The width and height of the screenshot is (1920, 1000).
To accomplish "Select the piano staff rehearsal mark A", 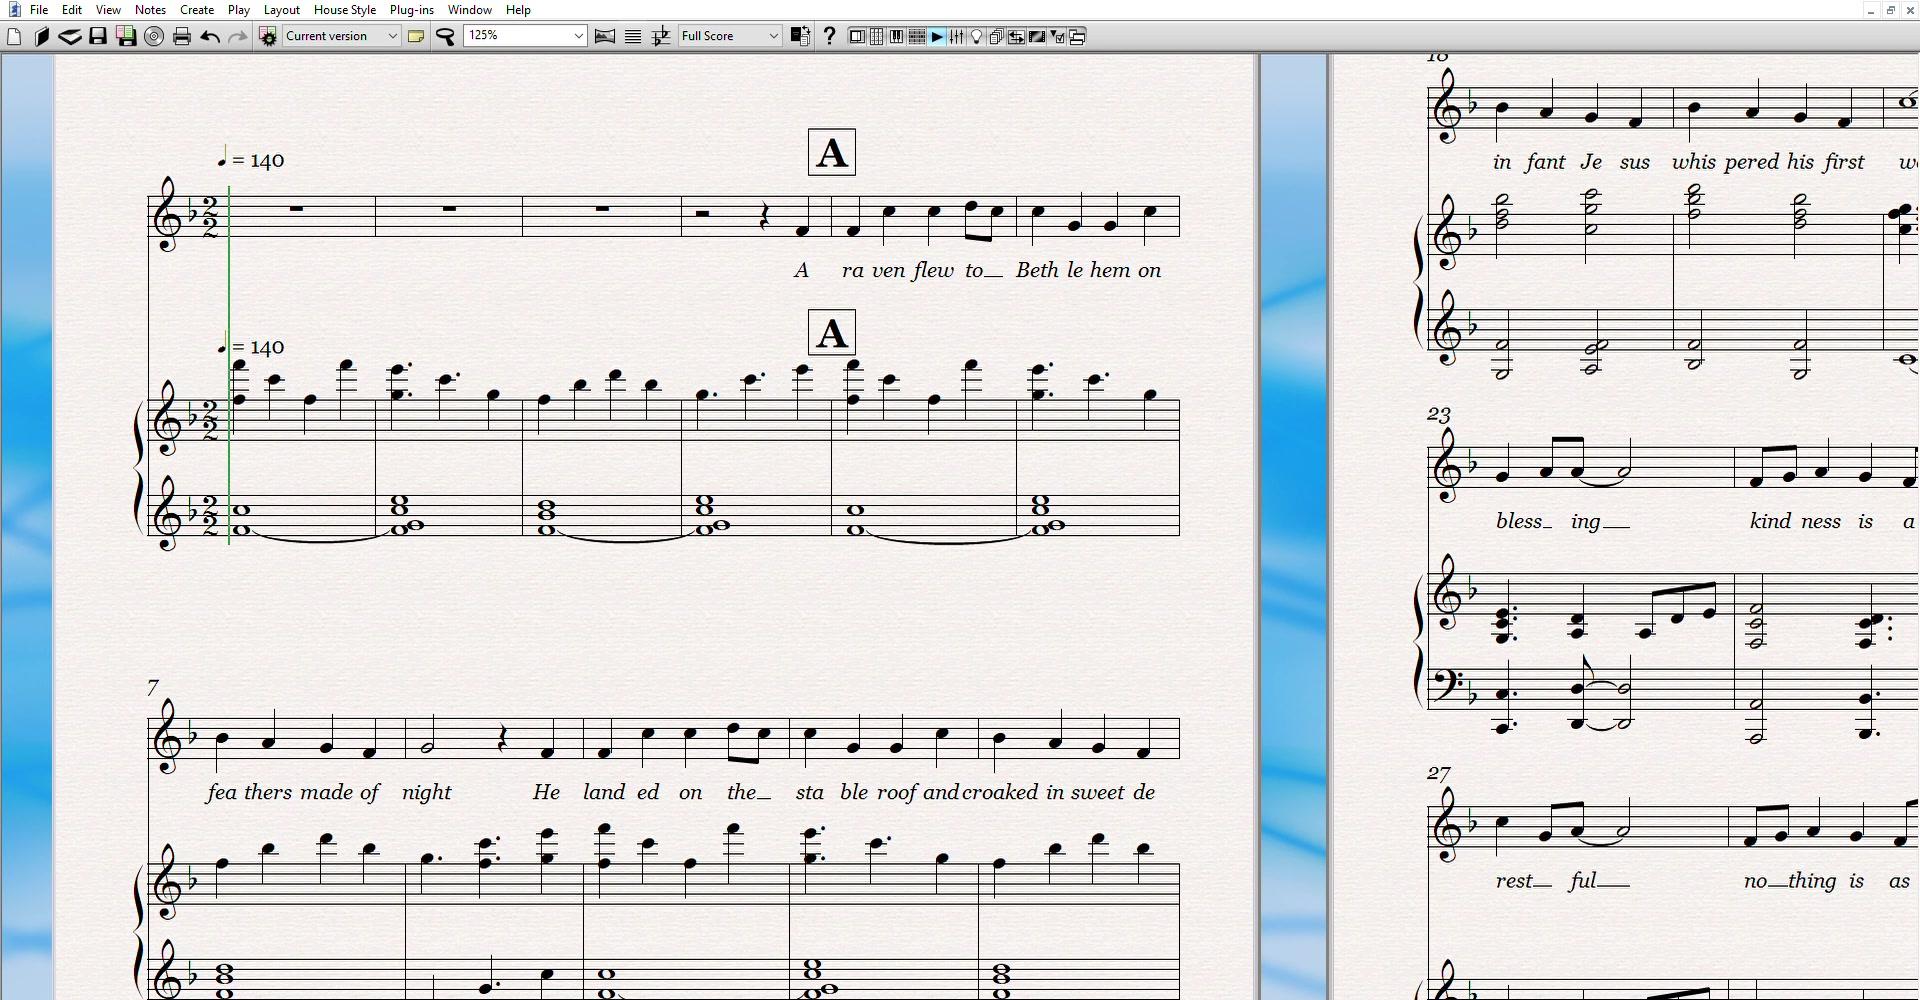I will tap(832, 333).
